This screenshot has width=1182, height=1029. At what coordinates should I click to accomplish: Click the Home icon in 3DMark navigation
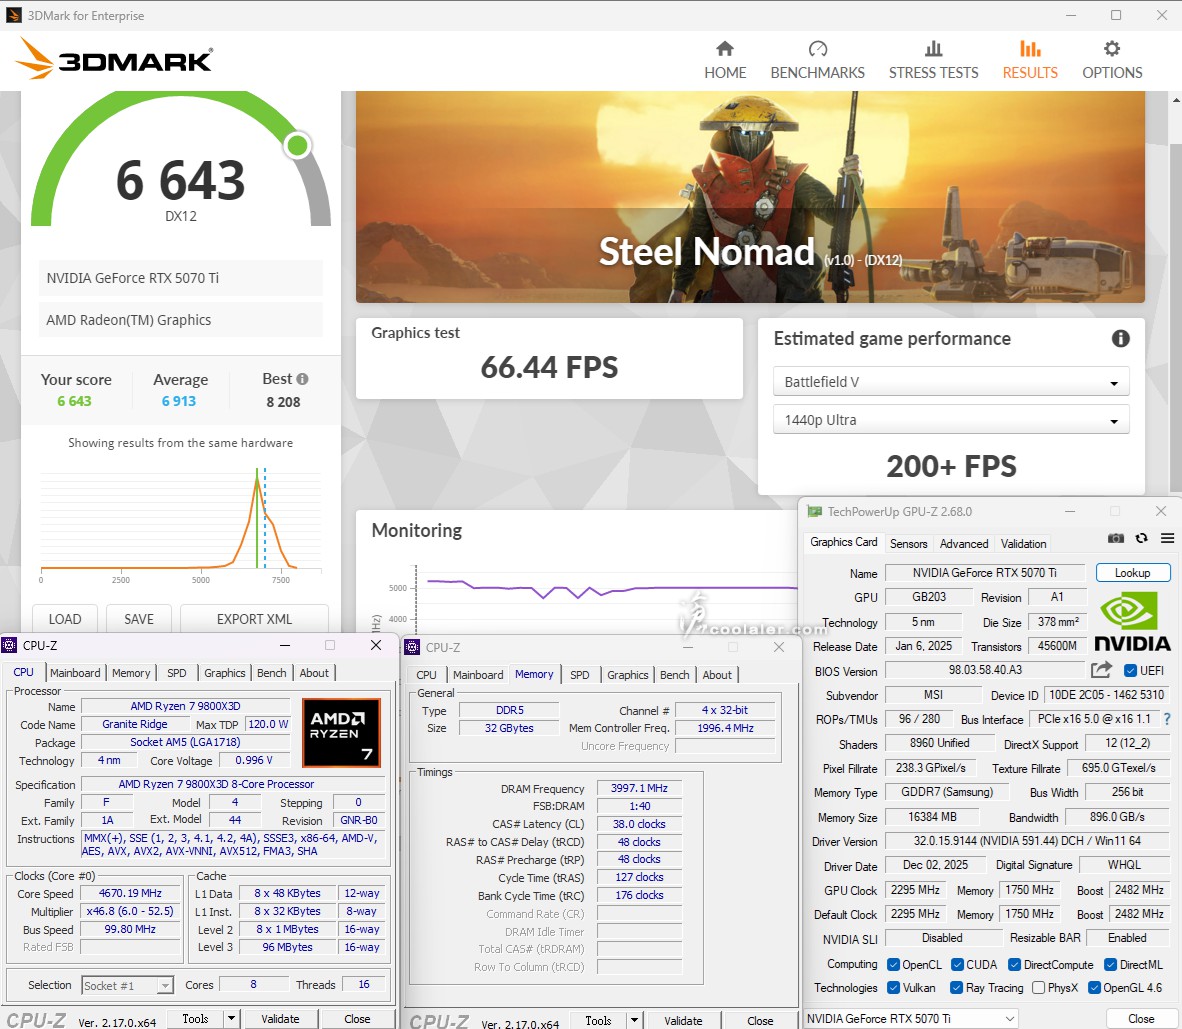tap(725, 49)
